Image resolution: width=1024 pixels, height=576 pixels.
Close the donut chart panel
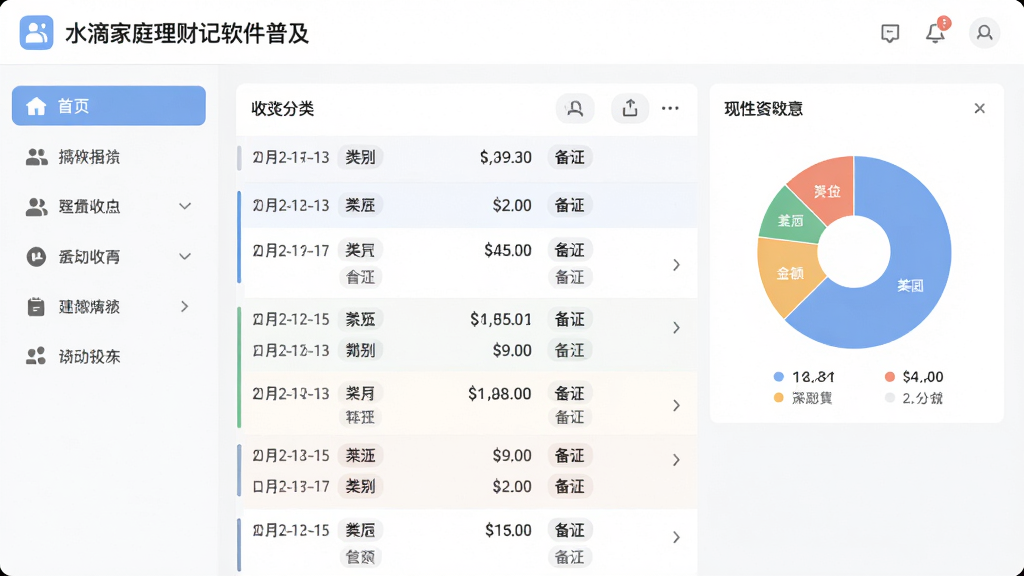(980, 108)
